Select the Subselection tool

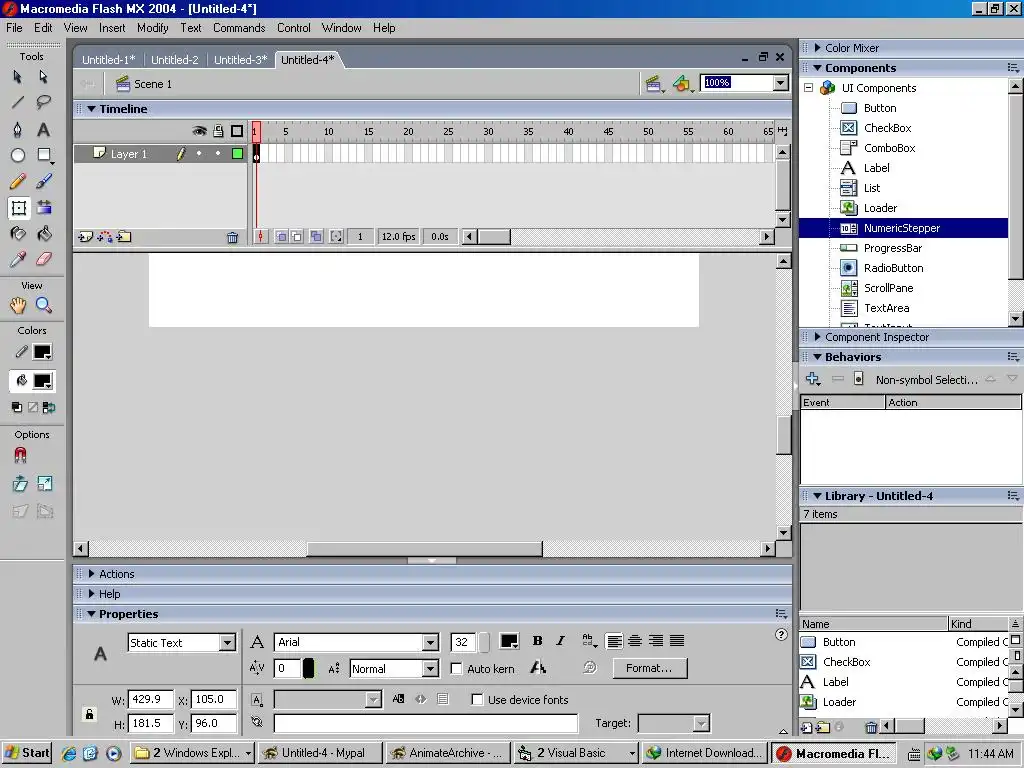point(44,76)
